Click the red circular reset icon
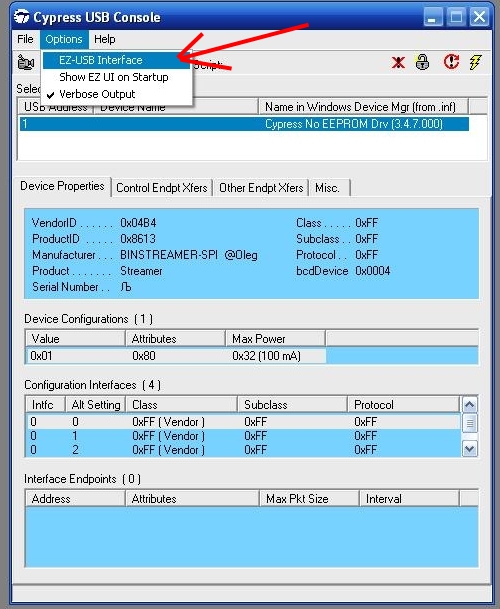The image size is (500, 609). pyautogui.click(x=451, y=62)
